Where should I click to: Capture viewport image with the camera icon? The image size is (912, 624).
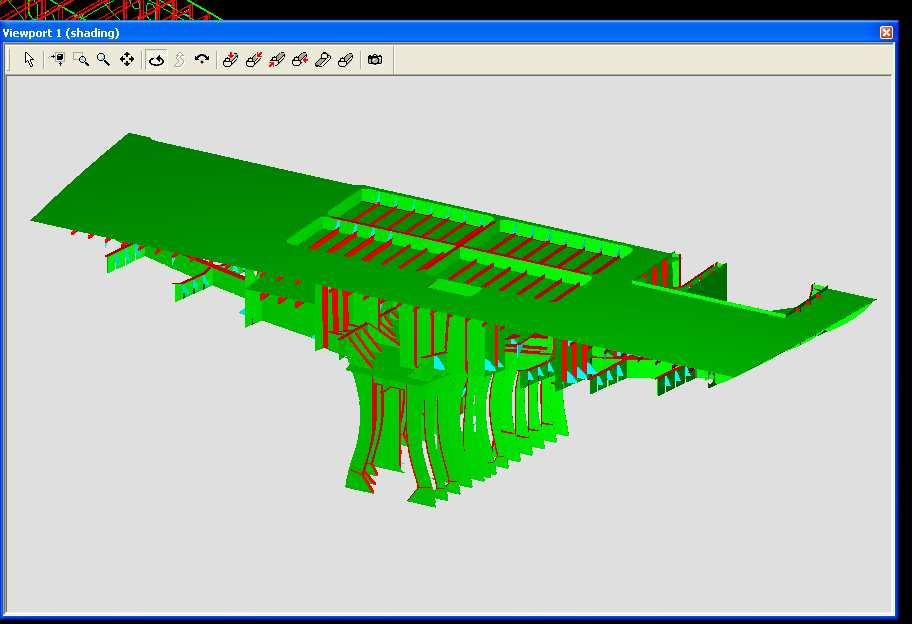coord(375,59)
